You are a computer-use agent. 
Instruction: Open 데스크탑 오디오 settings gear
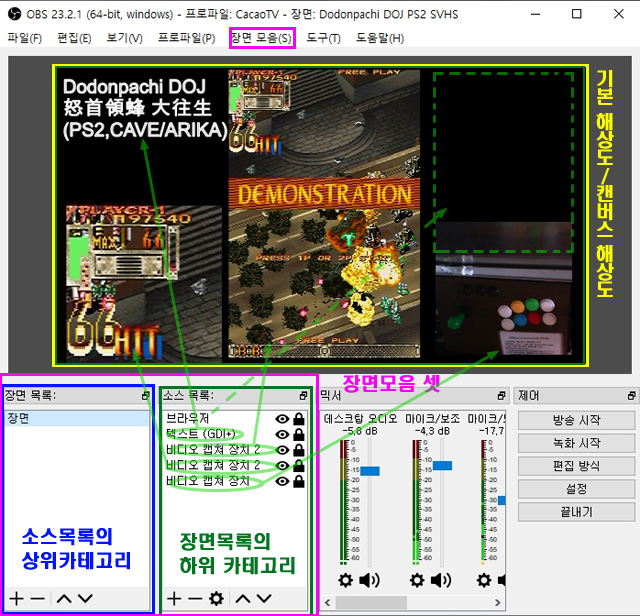345,580
